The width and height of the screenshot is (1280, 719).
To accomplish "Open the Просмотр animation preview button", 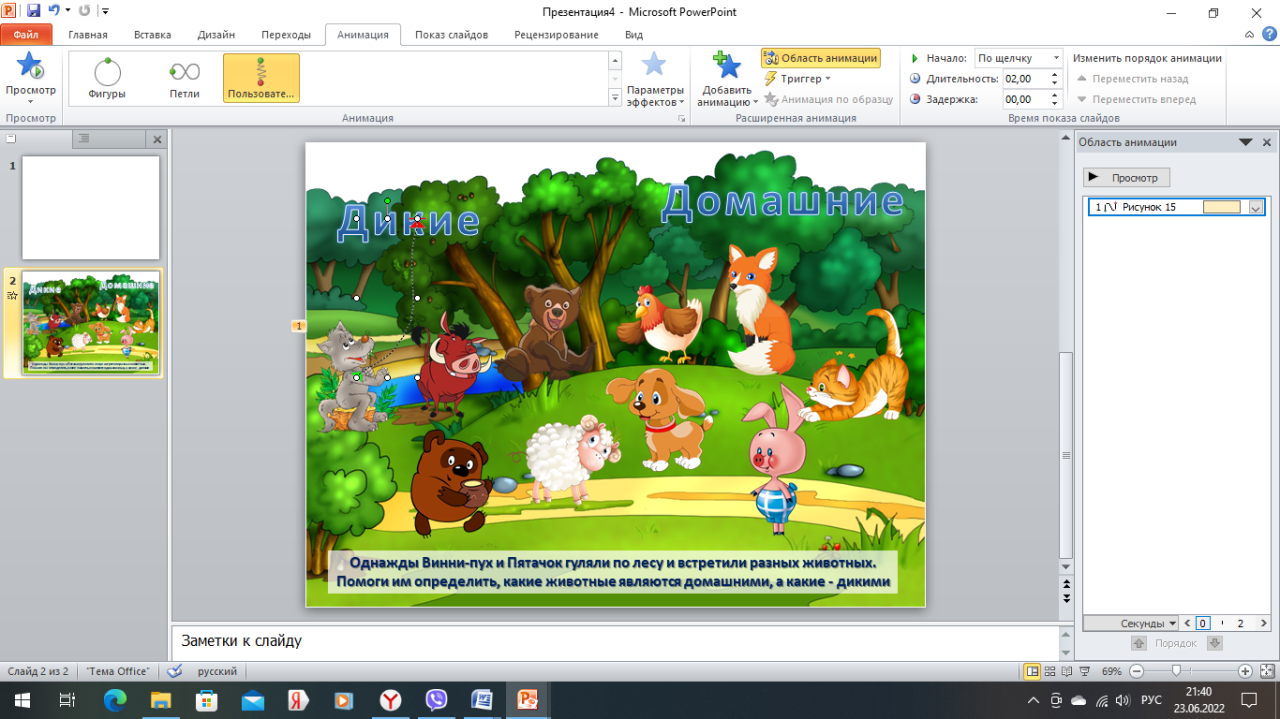I will (31, 79).
